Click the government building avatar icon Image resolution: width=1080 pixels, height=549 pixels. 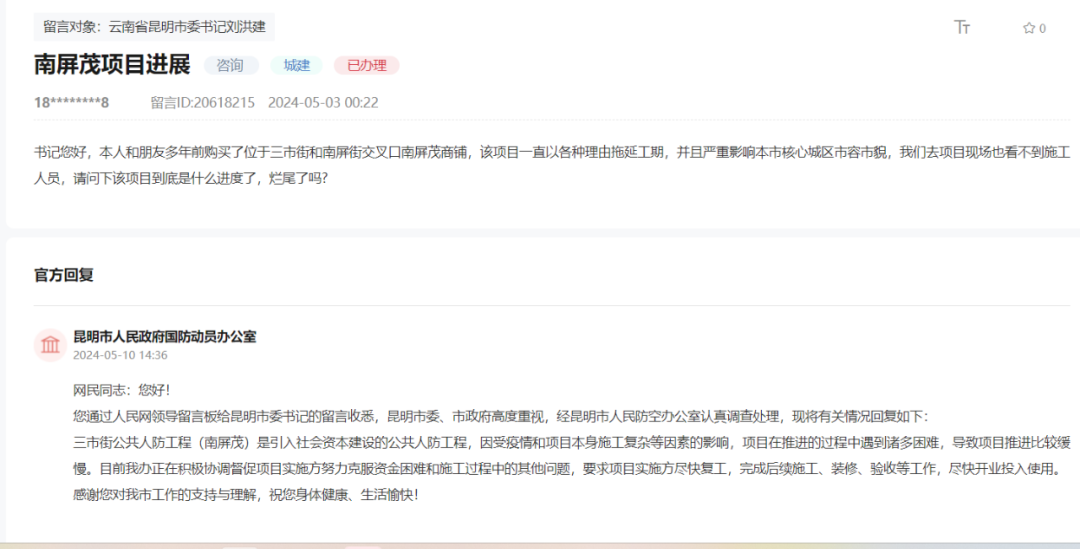pos(50,345)
